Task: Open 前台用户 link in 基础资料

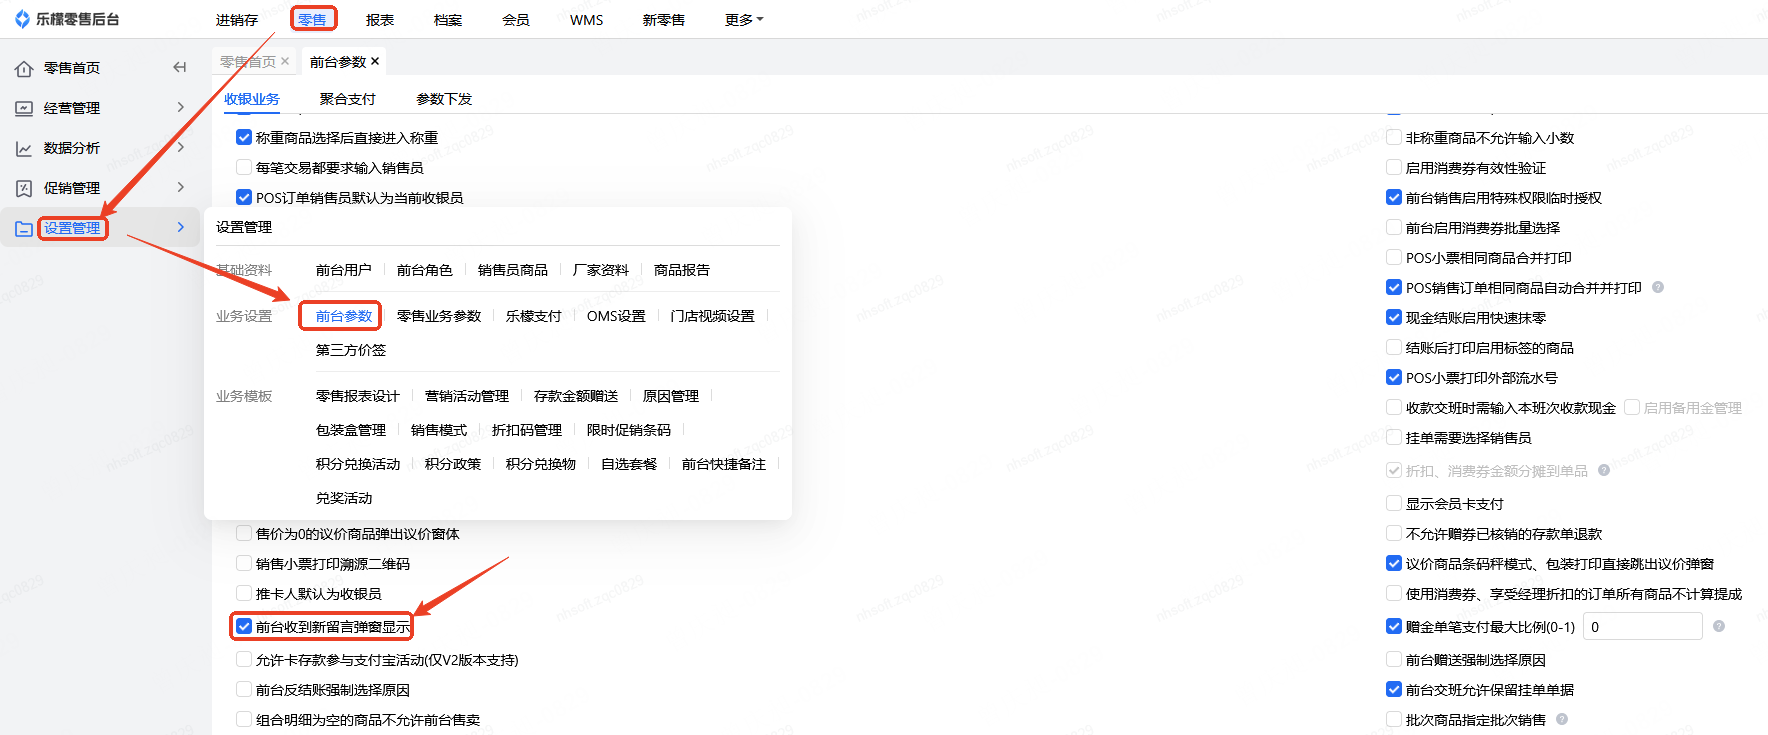Action: coord(344,270)
